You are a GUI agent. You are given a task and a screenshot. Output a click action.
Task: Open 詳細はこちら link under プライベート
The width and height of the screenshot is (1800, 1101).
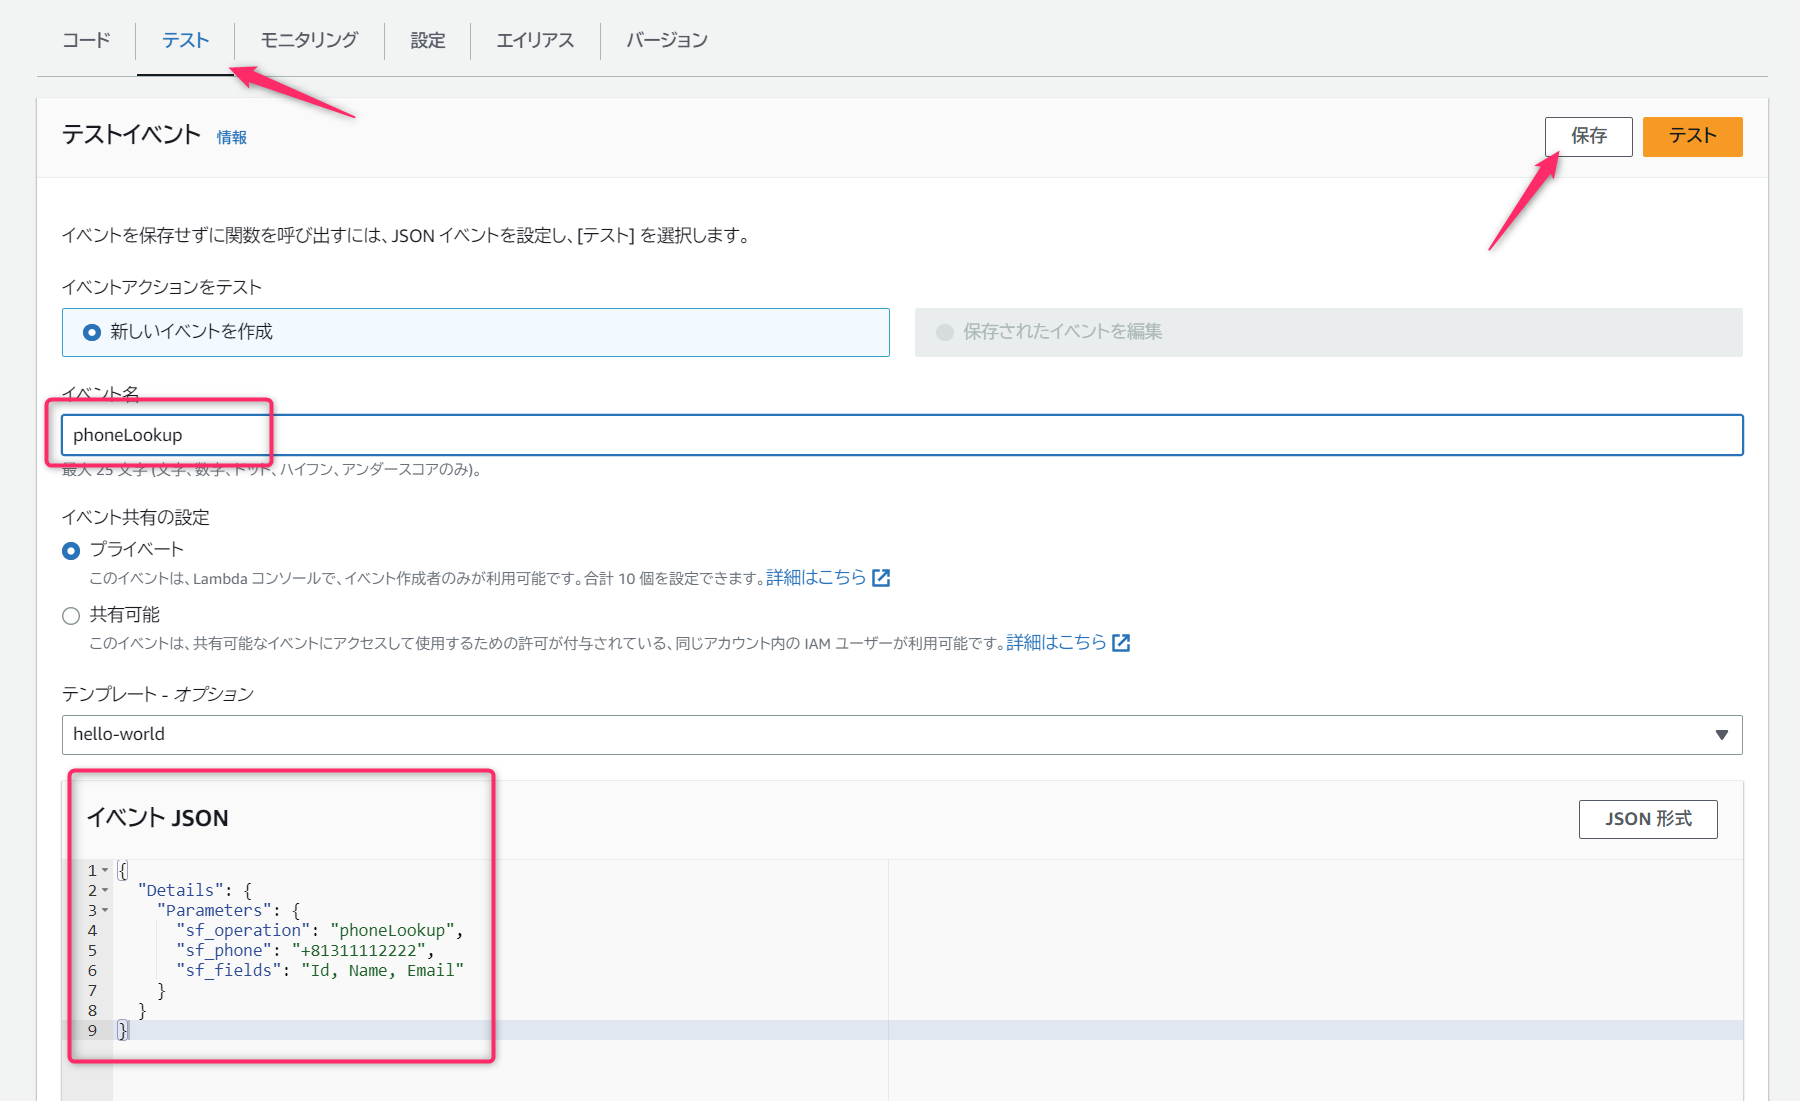[x=816, y=577]
